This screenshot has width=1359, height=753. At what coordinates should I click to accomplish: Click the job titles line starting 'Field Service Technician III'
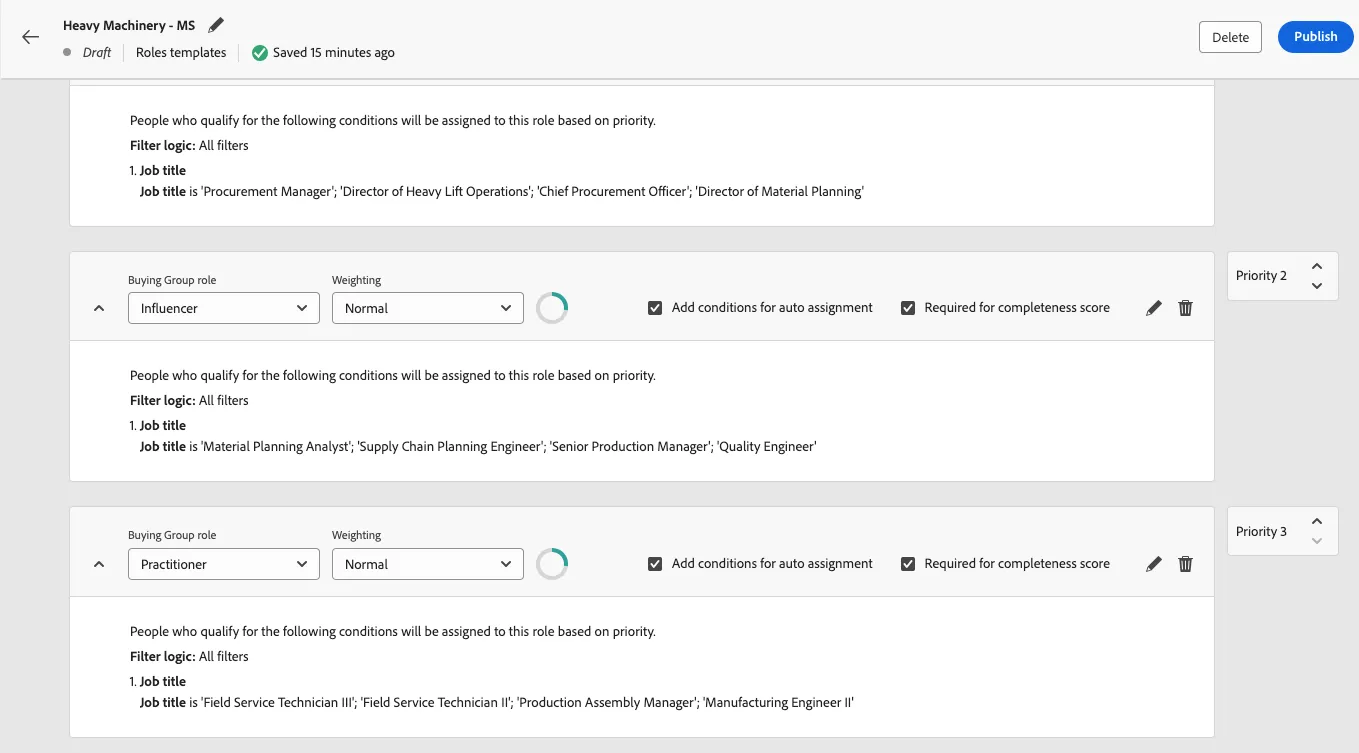tap(497, 703)
